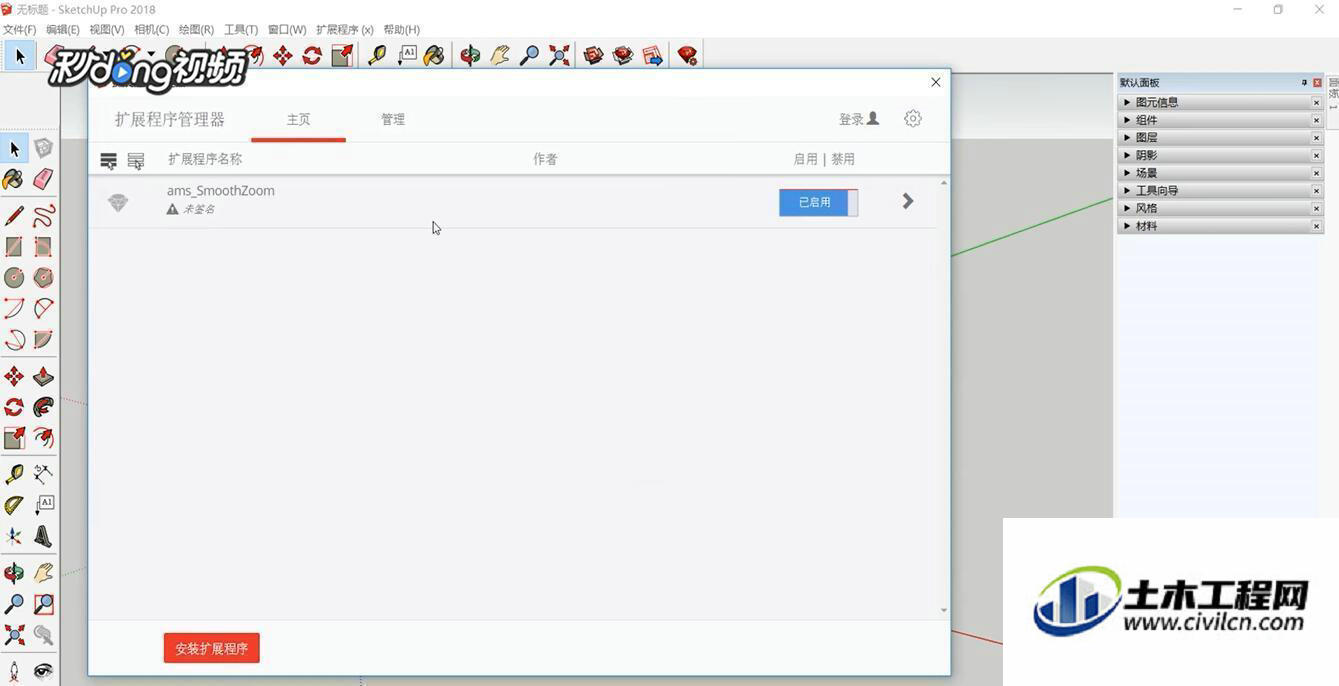1339x686 pixels.
Task: Open the 文件(F) menu
Action: [x=19, y=30]
